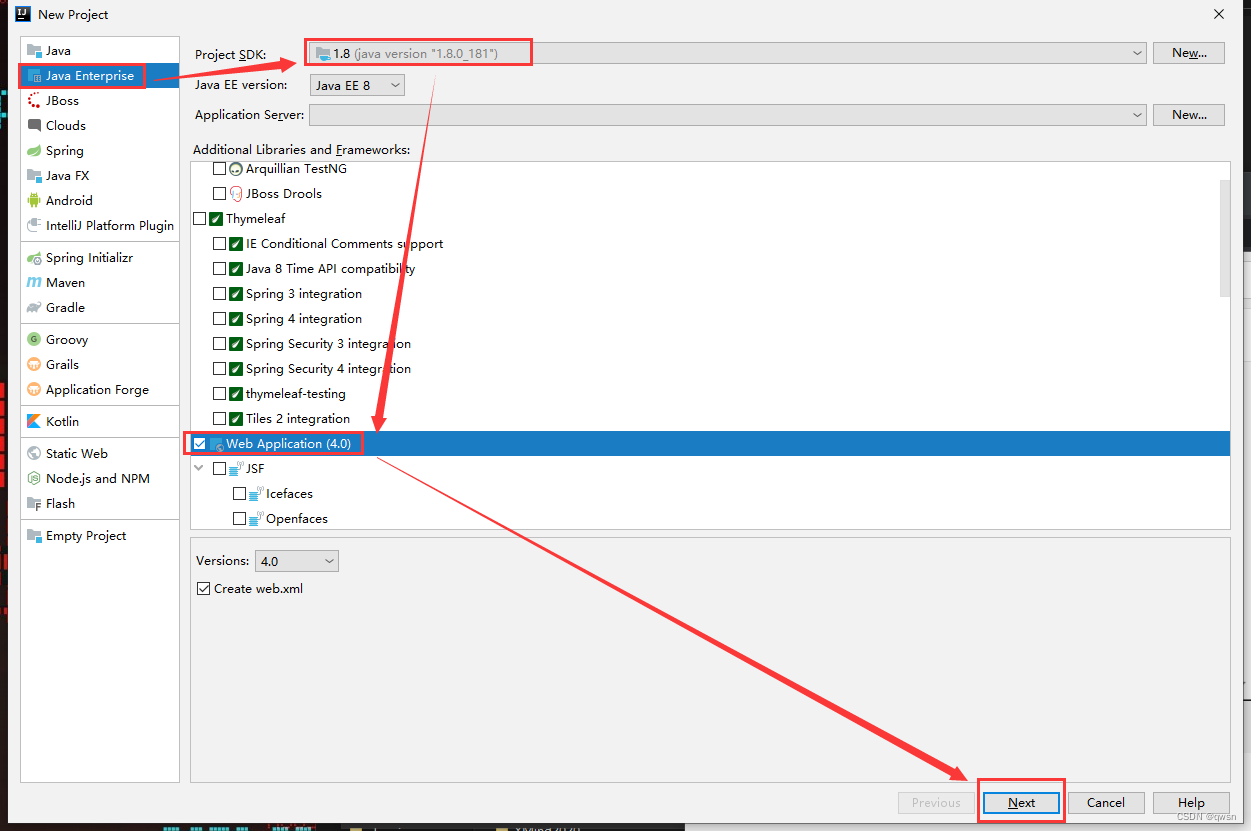The image size is (1251, 831).
Task: Toggle Spring Security 4 integration checkbox
Action: coord(220,369)
